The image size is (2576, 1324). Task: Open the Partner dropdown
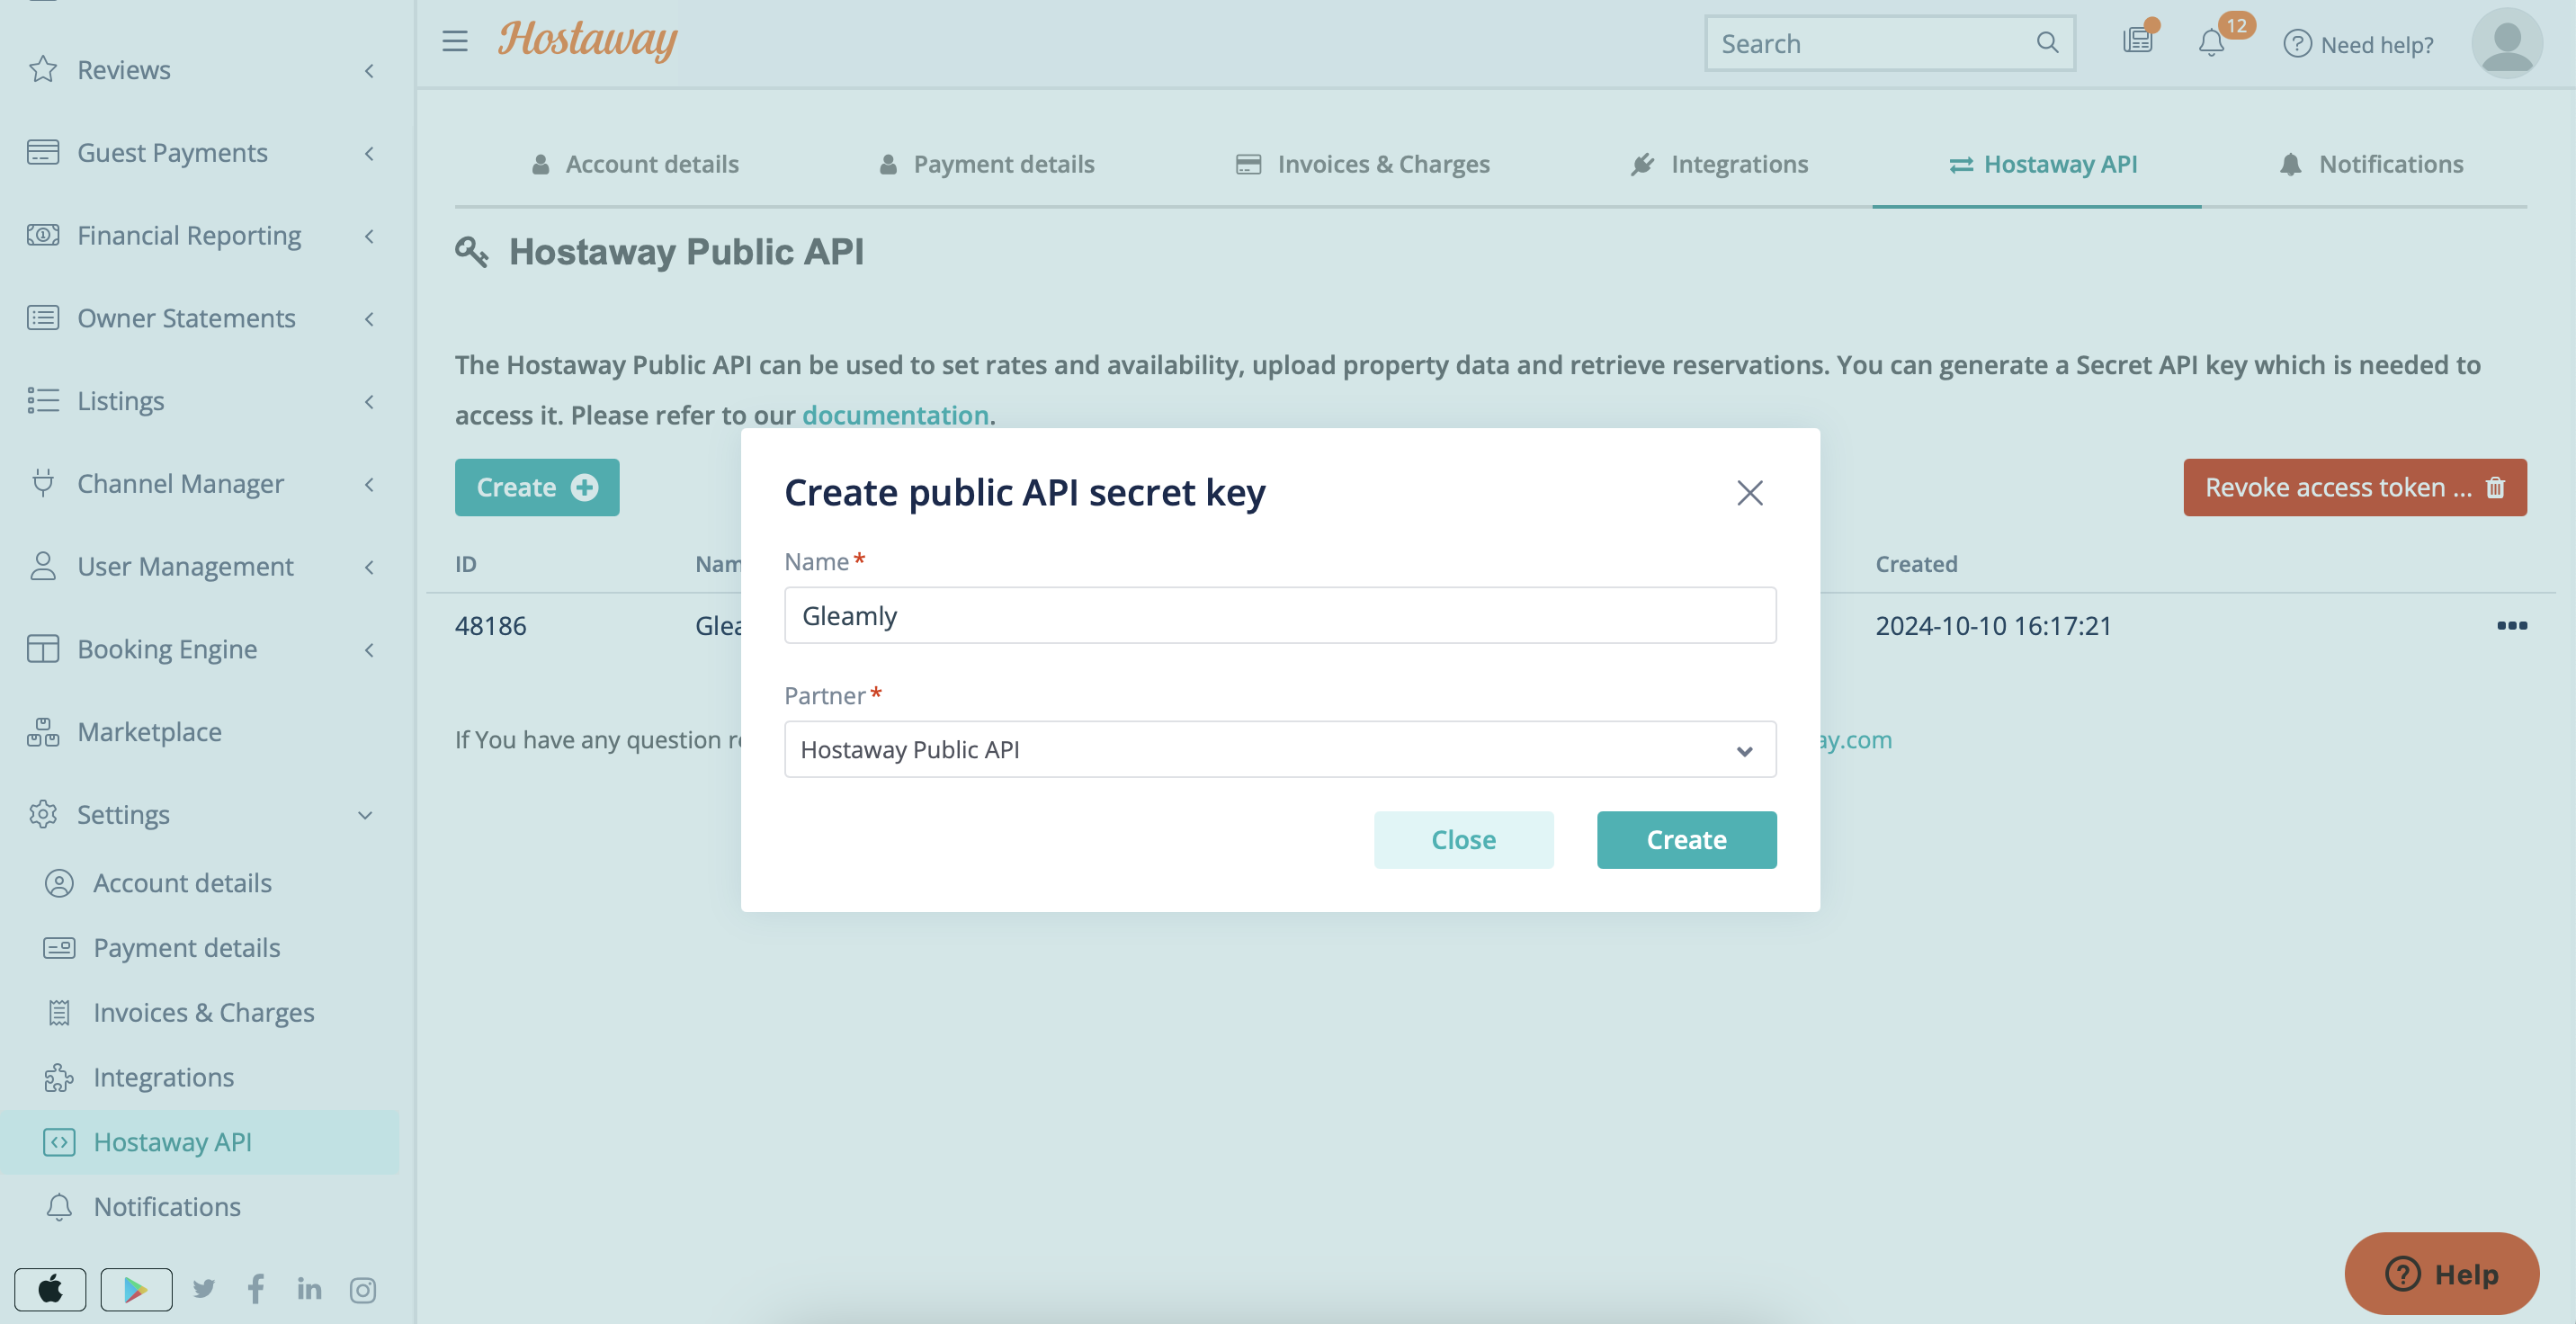pyautogui.click(x=1279, y=749)
